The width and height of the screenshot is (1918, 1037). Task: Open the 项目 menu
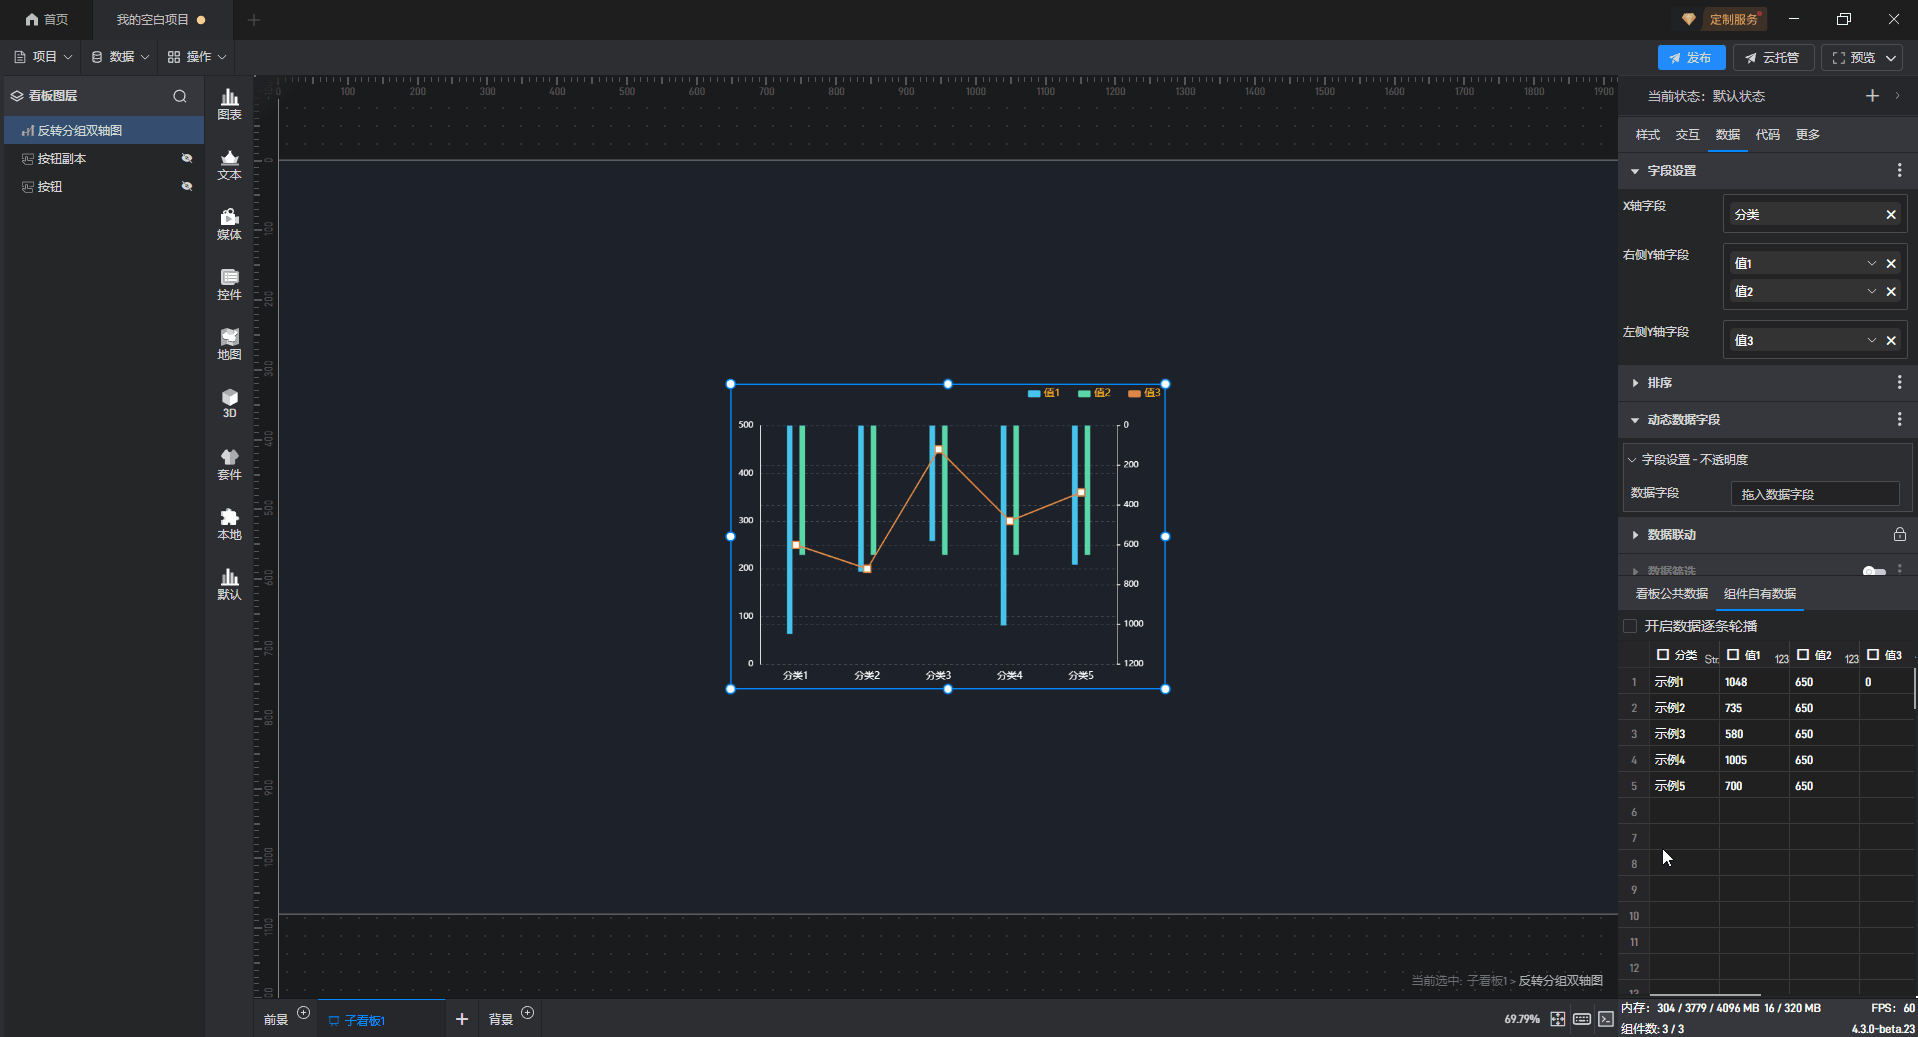pos(44,57)
